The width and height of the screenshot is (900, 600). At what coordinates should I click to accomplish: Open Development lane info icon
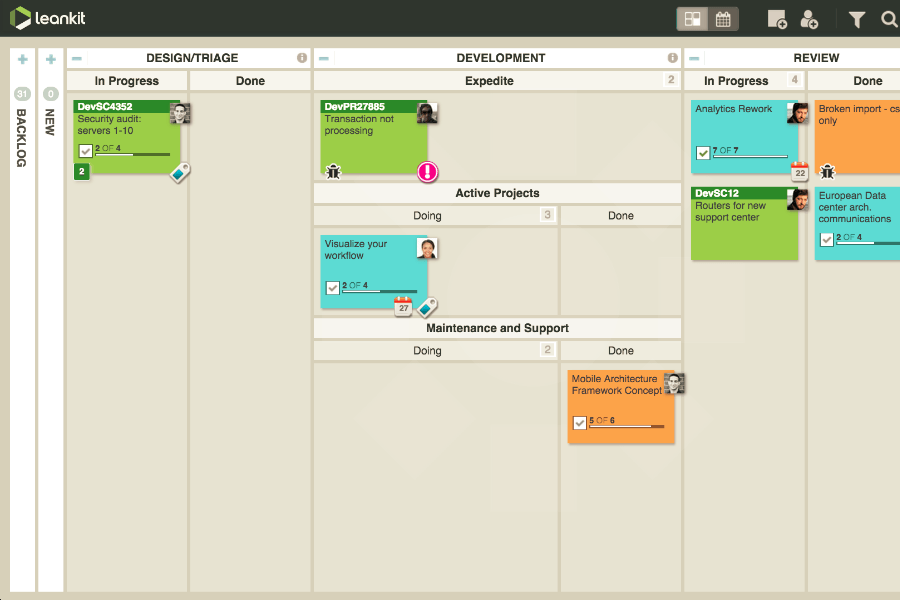pyautogui.click(x=672, y=57)
